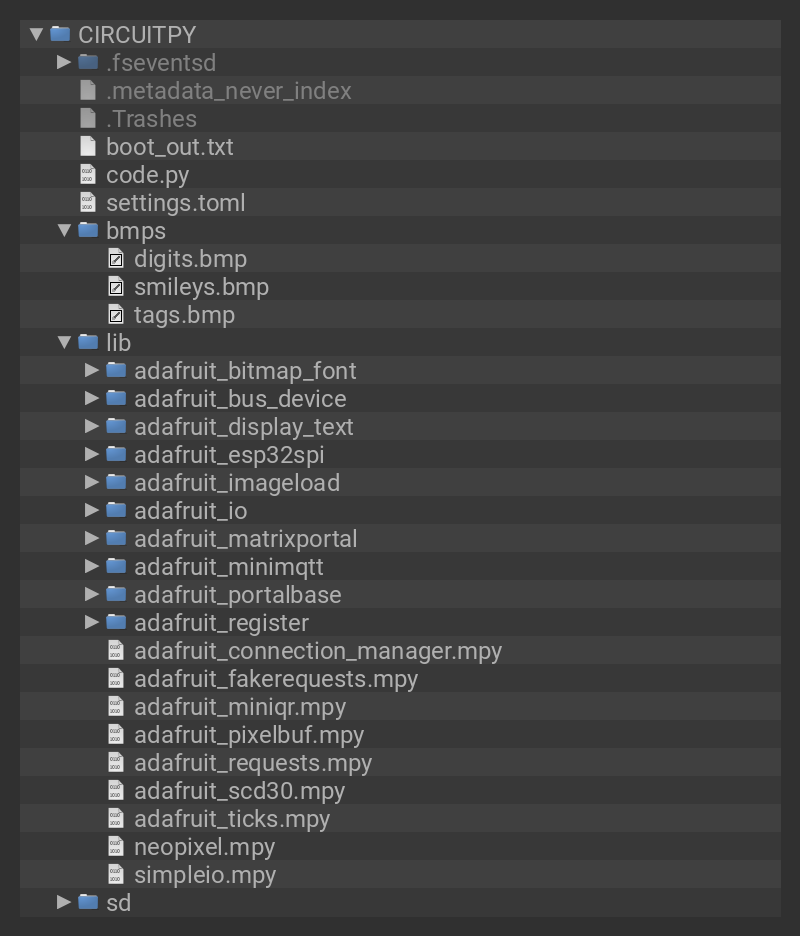Select adafruit_requests.mpy file name

(x=252, y=763)
